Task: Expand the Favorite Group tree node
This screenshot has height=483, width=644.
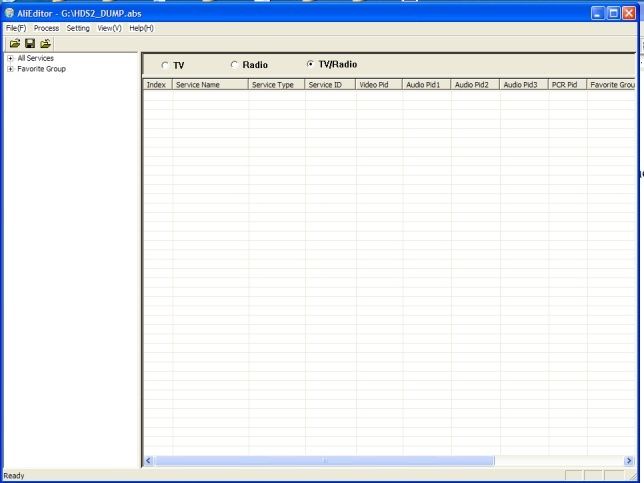Action: [x=10, y=69]
